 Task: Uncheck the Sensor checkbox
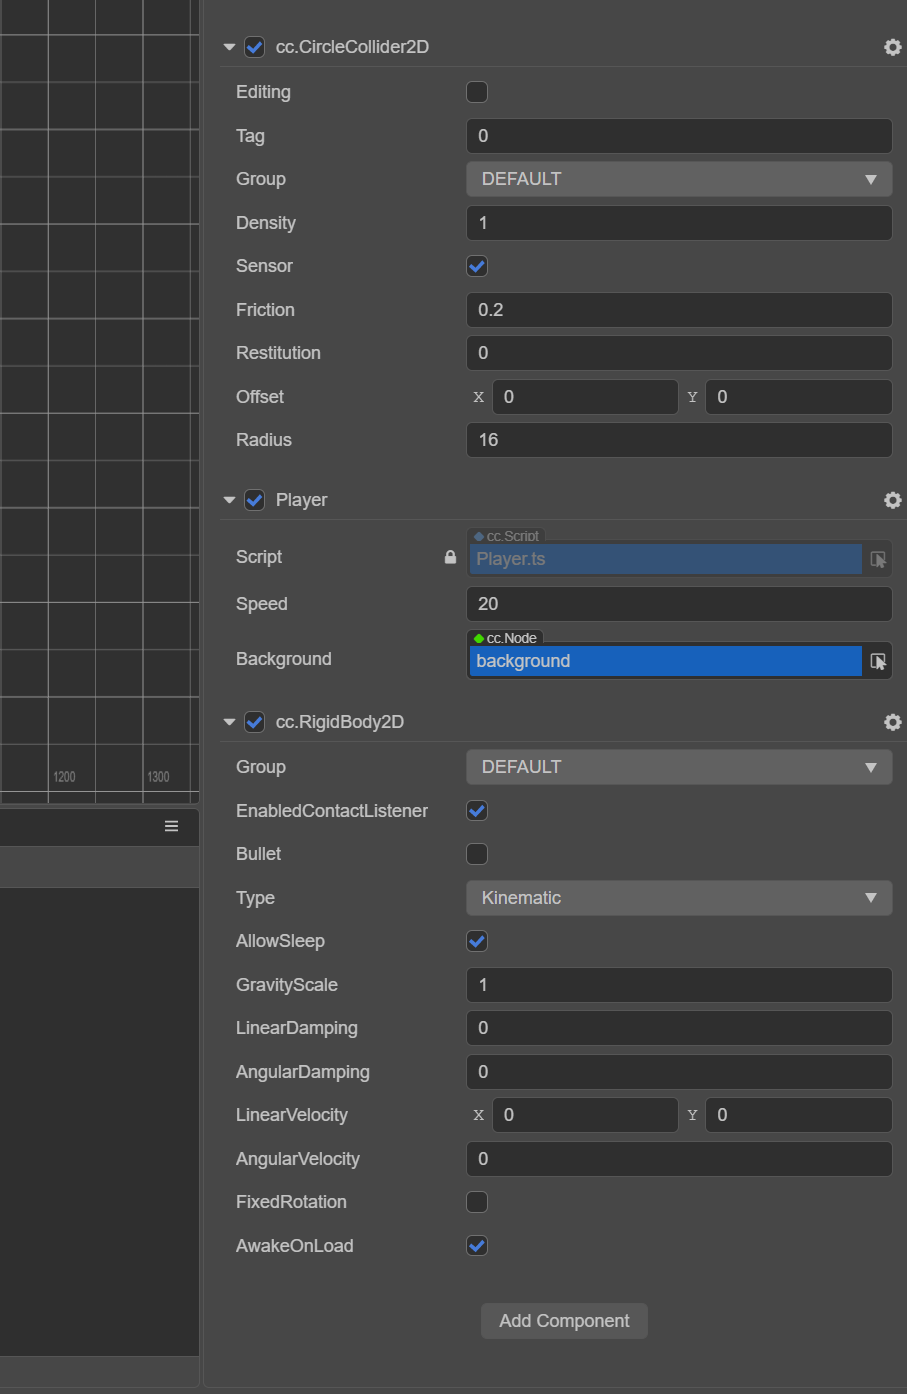click(477, 266)
